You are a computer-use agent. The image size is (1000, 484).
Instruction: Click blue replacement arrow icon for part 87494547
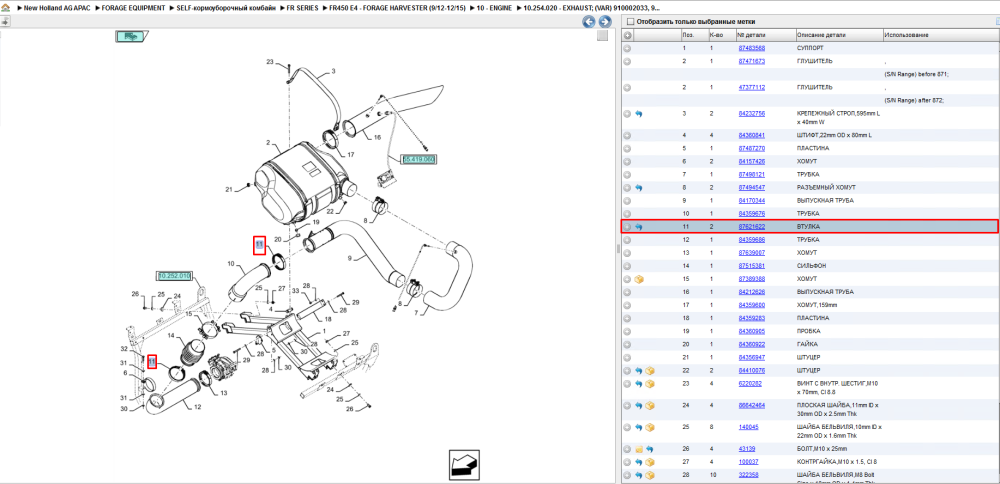[639, 187]
